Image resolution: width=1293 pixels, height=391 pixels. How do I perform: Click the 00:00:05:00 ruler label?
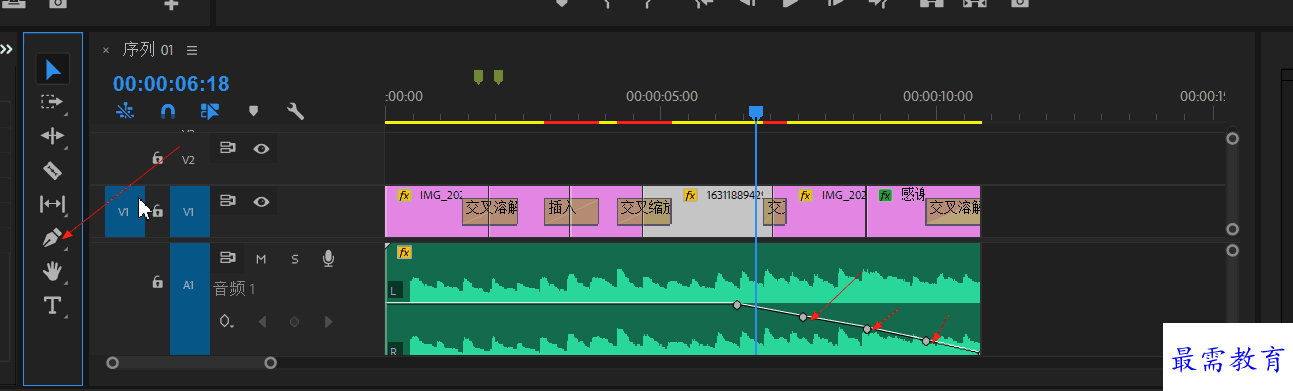pyautogui.click(x=661, y=97)
